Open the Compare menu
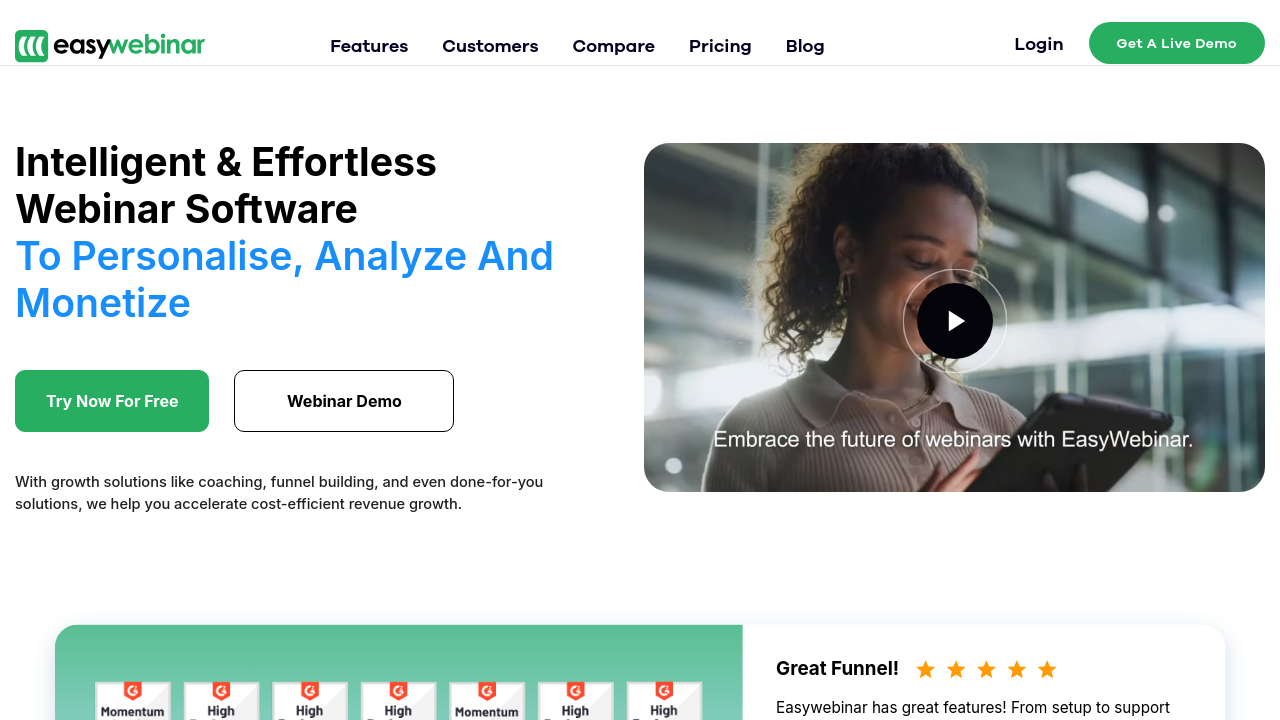This screenshot has width=1280, height=720. (x=613, y=46)
